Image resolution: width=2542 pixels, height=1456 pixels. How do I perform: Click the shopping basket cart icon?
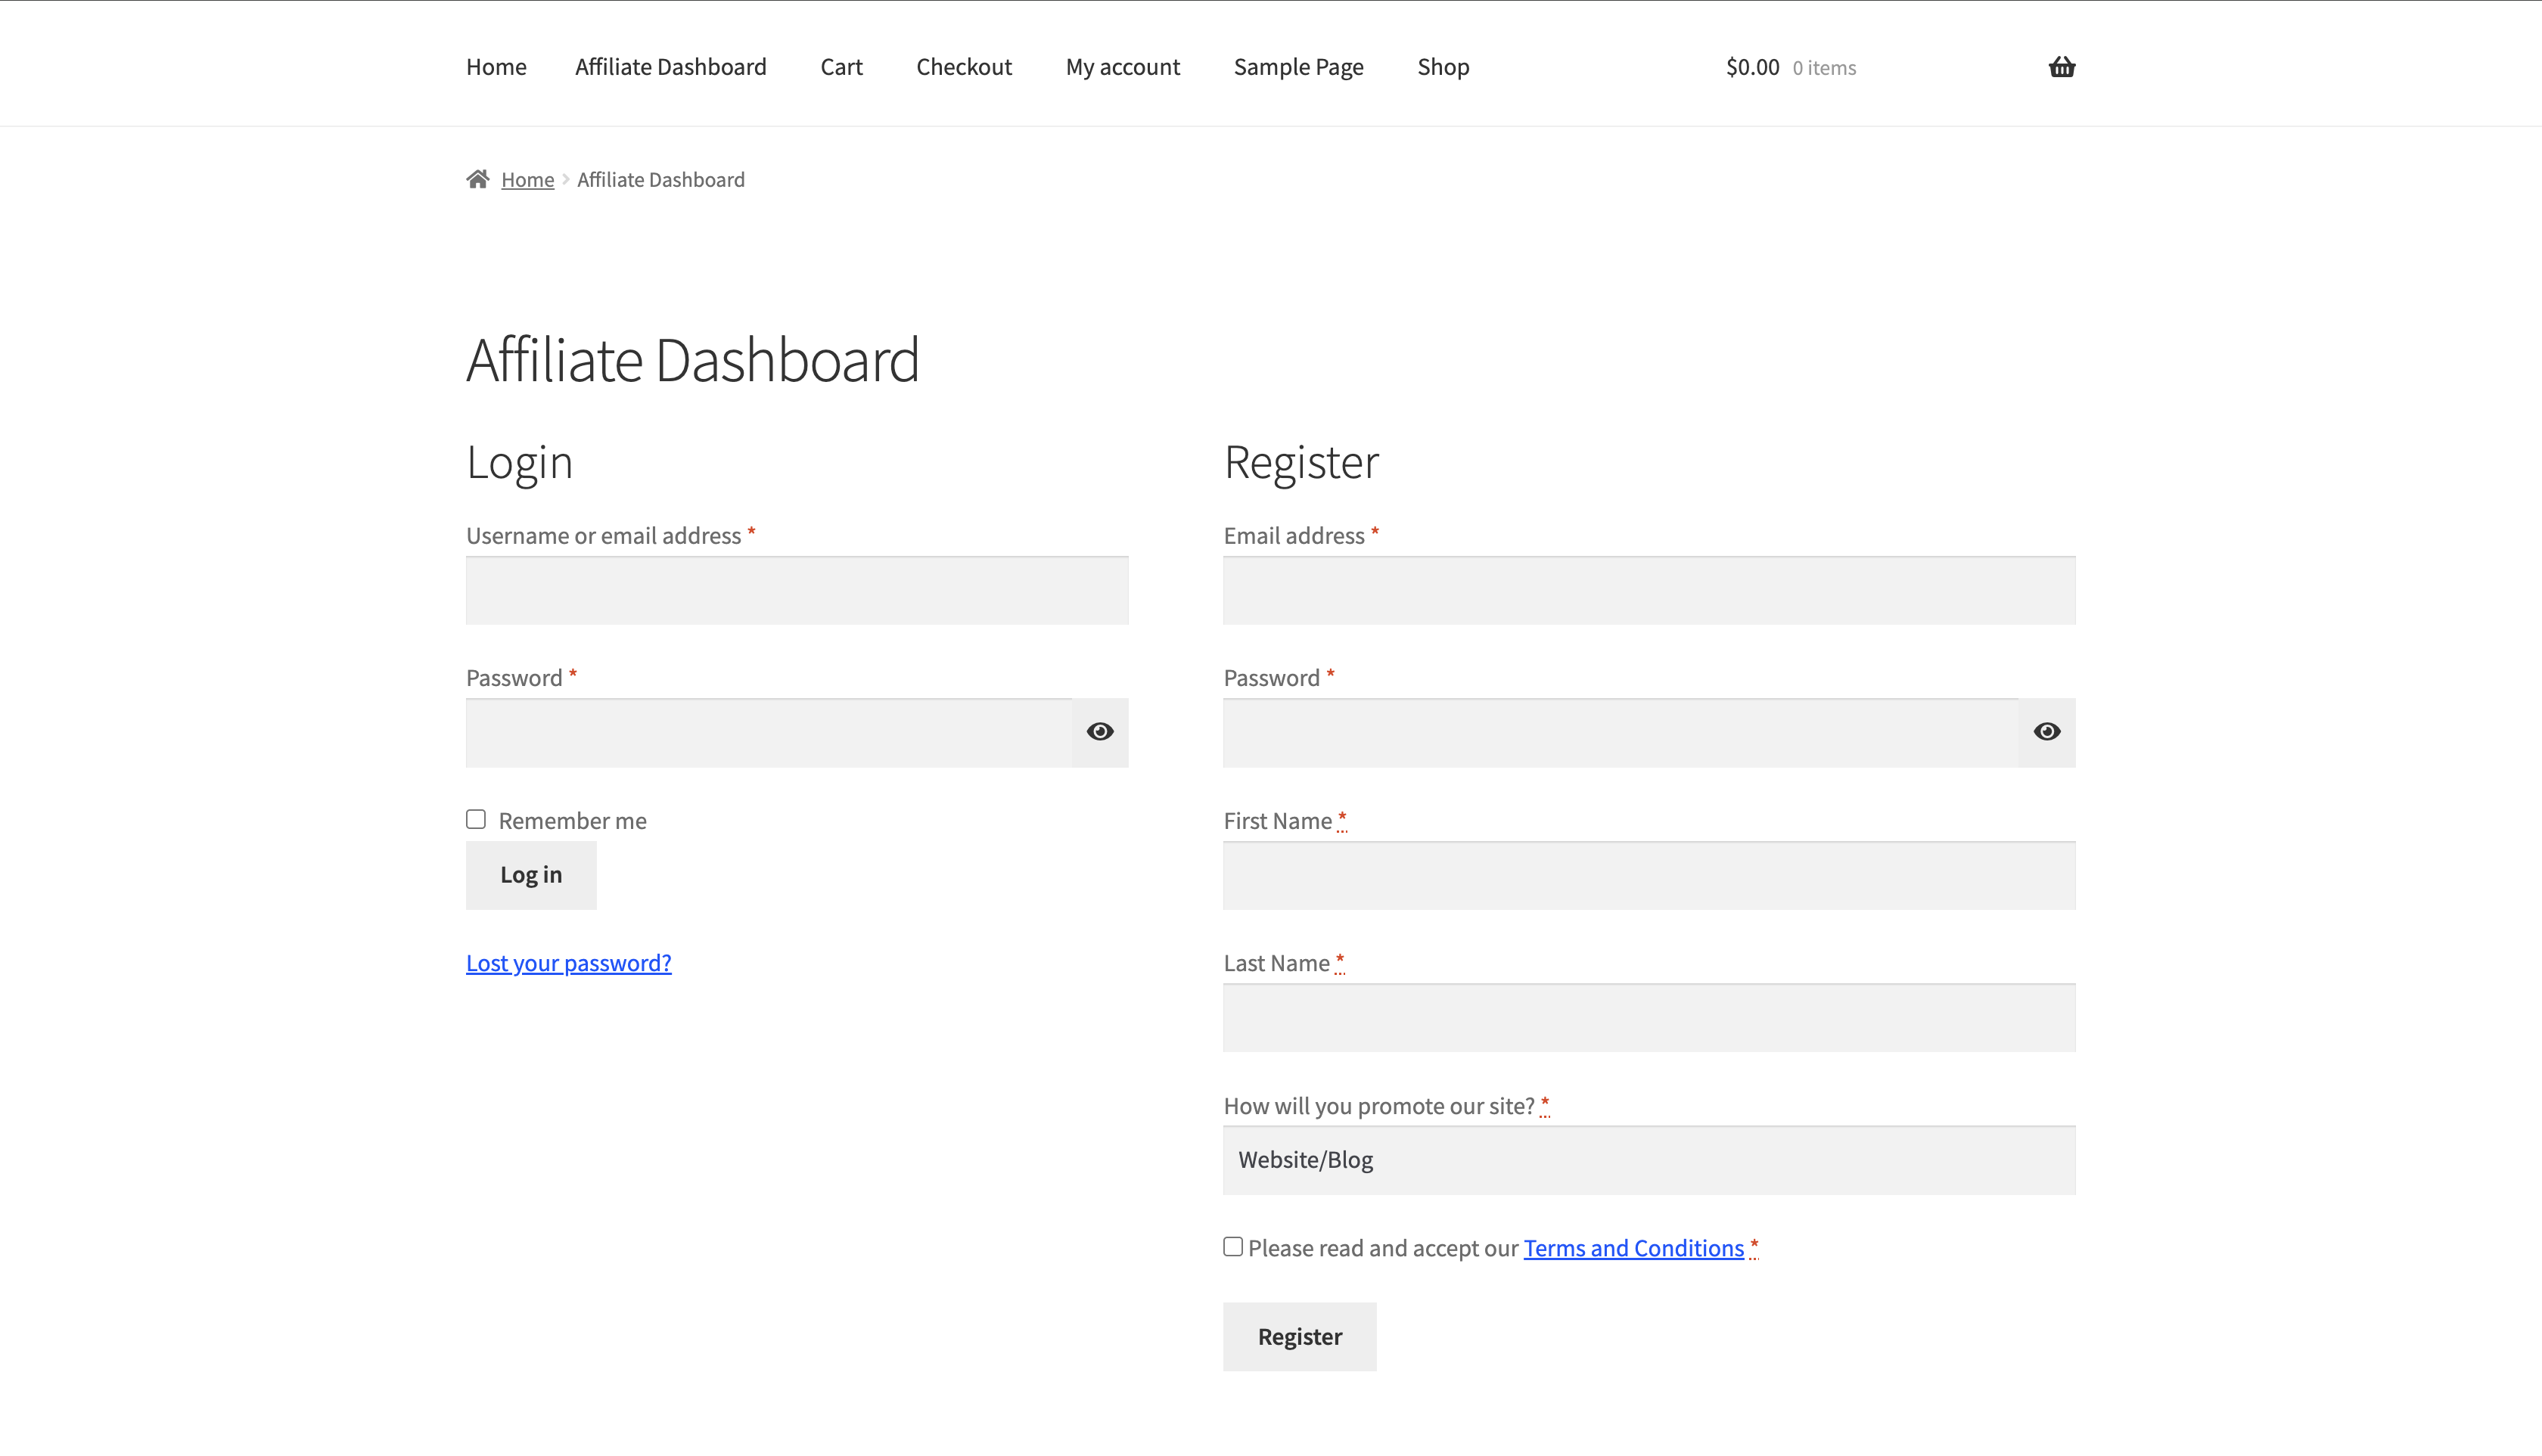(2061, 67)
